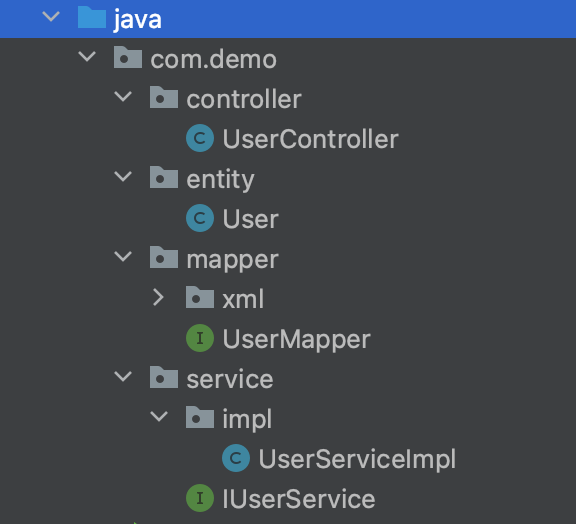Select the controller package label
Screen dimensions: 576x524
click(x=244, y=99)
